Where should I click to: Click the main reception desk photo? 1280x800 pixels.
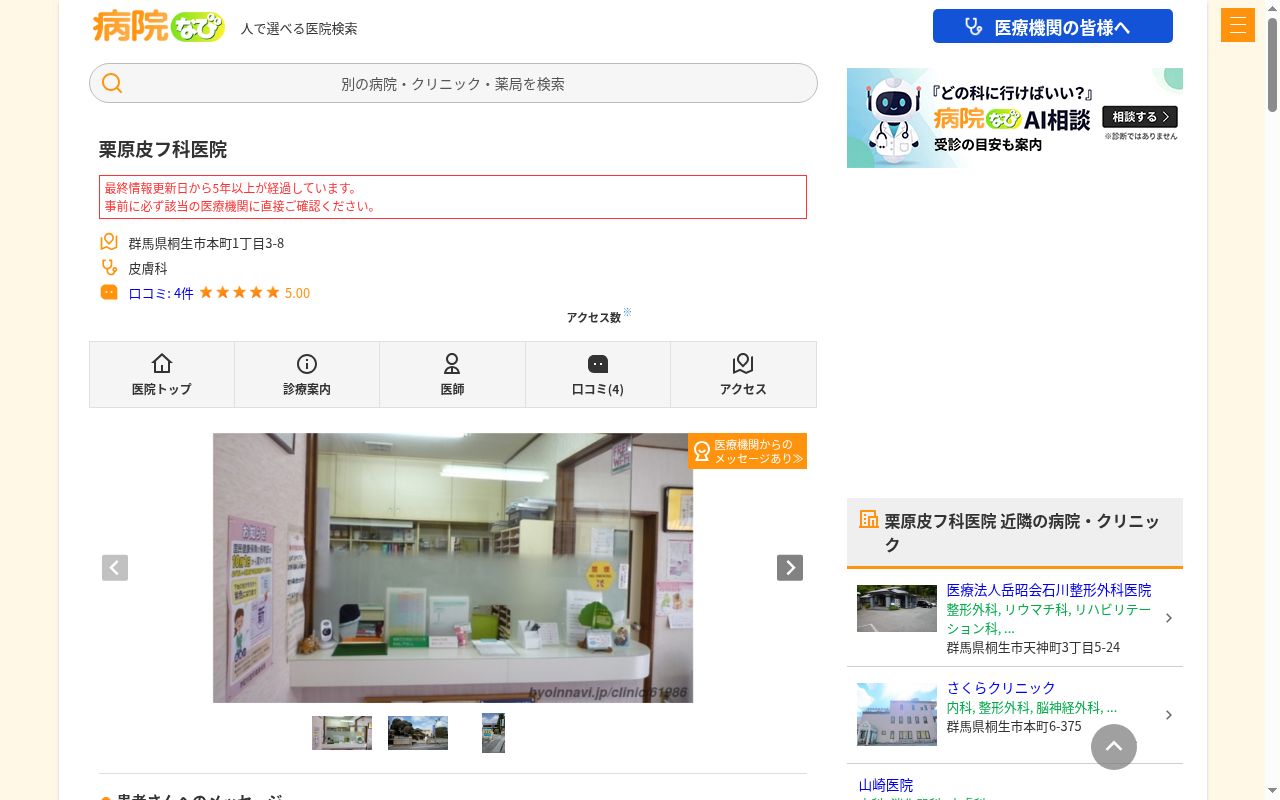click(x=453, y=568)
